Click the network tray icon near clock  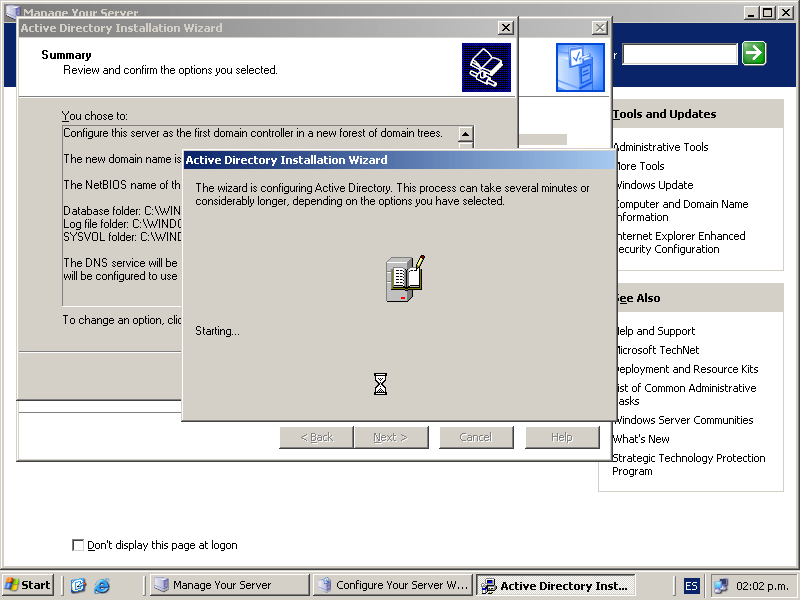720,586
